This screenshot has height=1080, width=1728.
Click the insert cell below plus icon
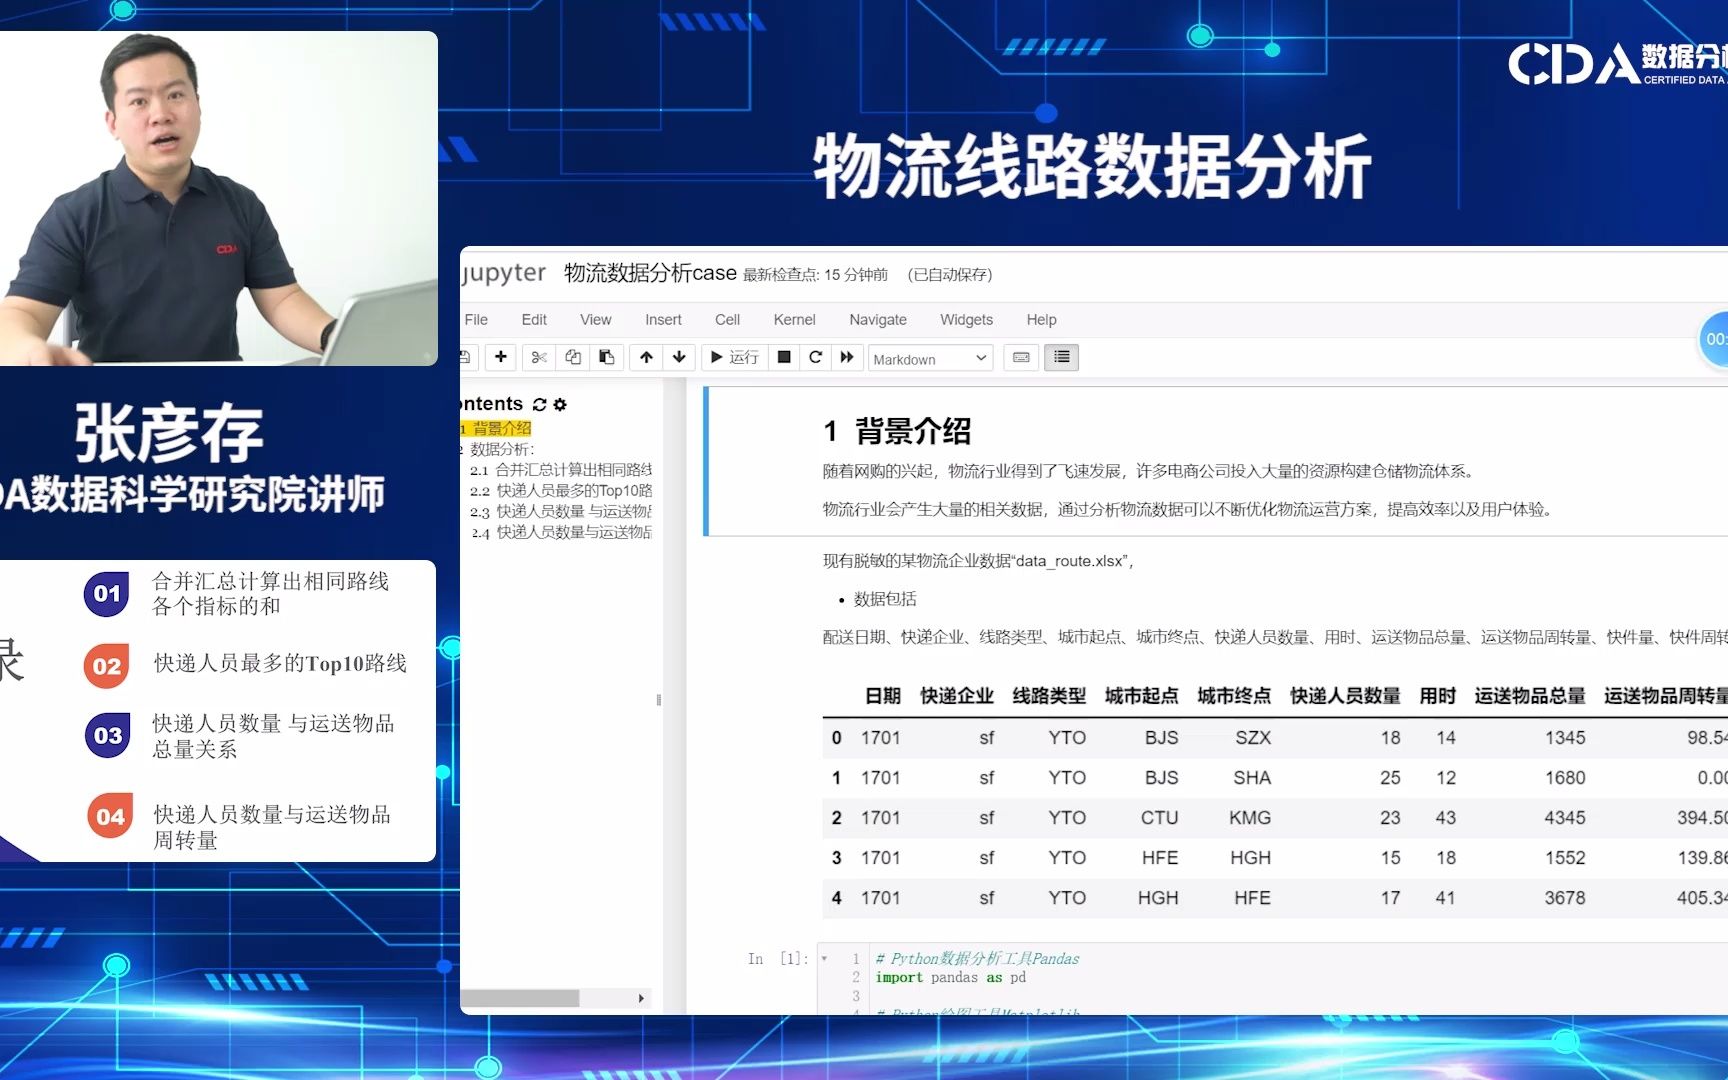[501, 357]
